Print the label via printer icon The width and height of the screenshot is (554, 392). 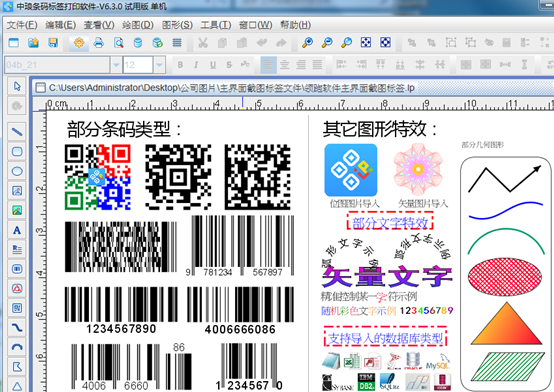99,43
